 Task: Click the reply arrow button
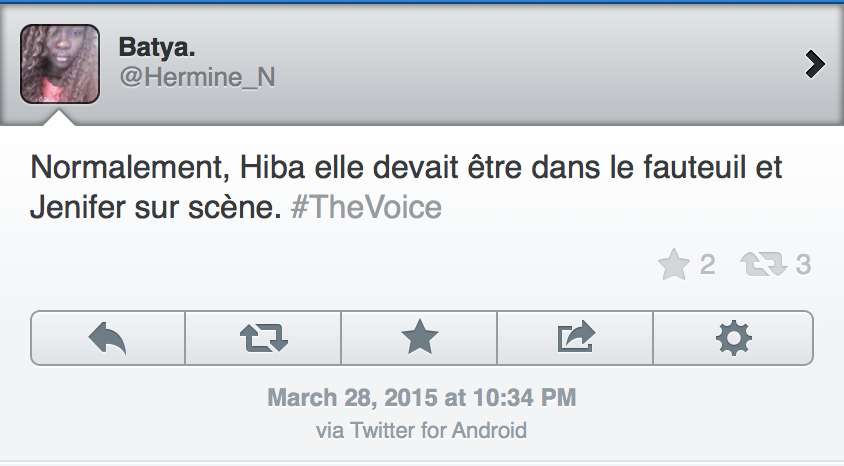pyautogui.click(x=108, y=339)
